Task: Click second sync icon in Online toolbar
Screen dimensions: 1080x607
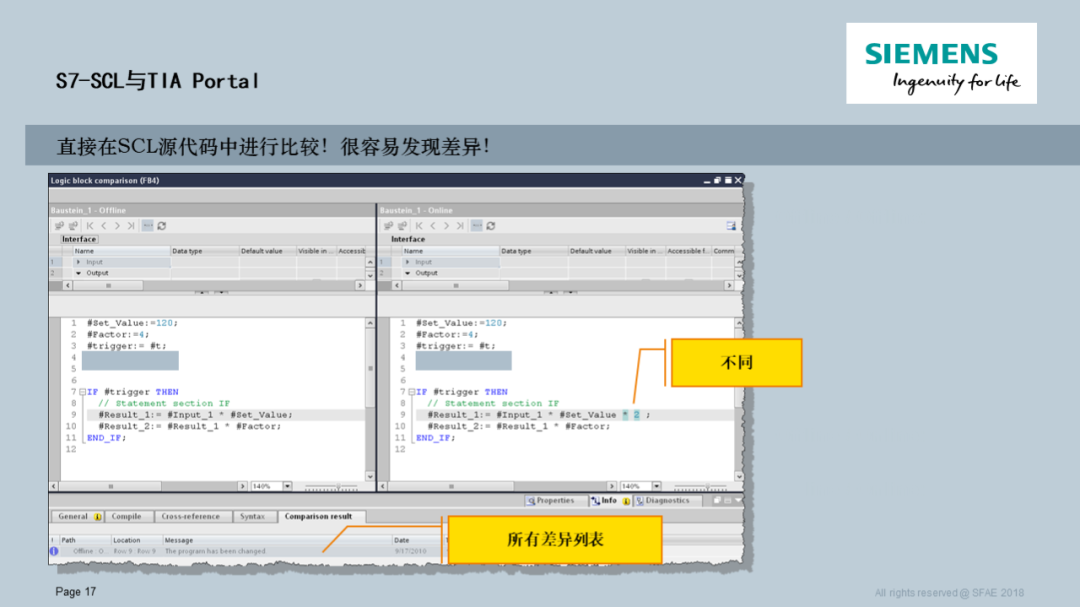Action: 402,226
